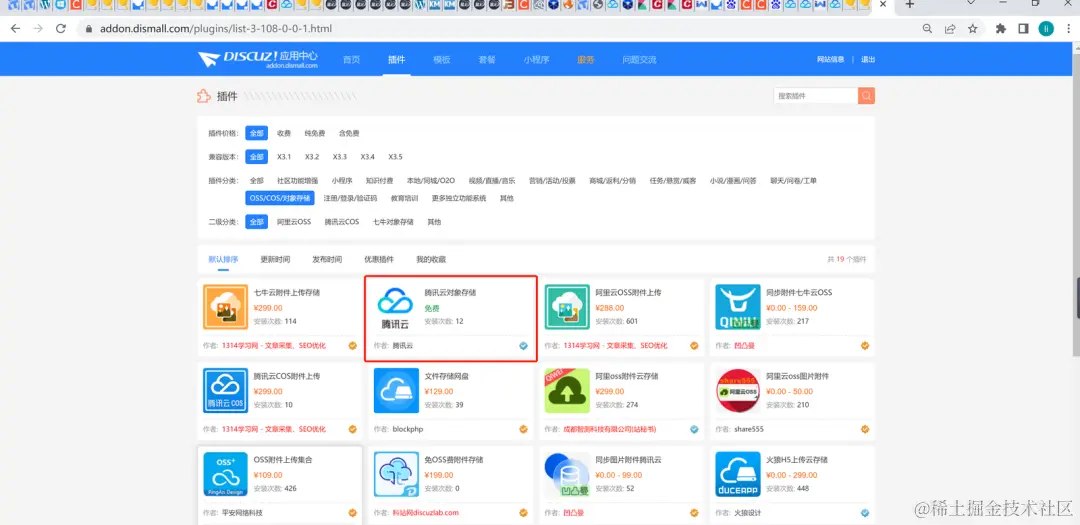Select the 含免费 price filter
Screen dimensions: 1080x525
(x=349, y=133)
